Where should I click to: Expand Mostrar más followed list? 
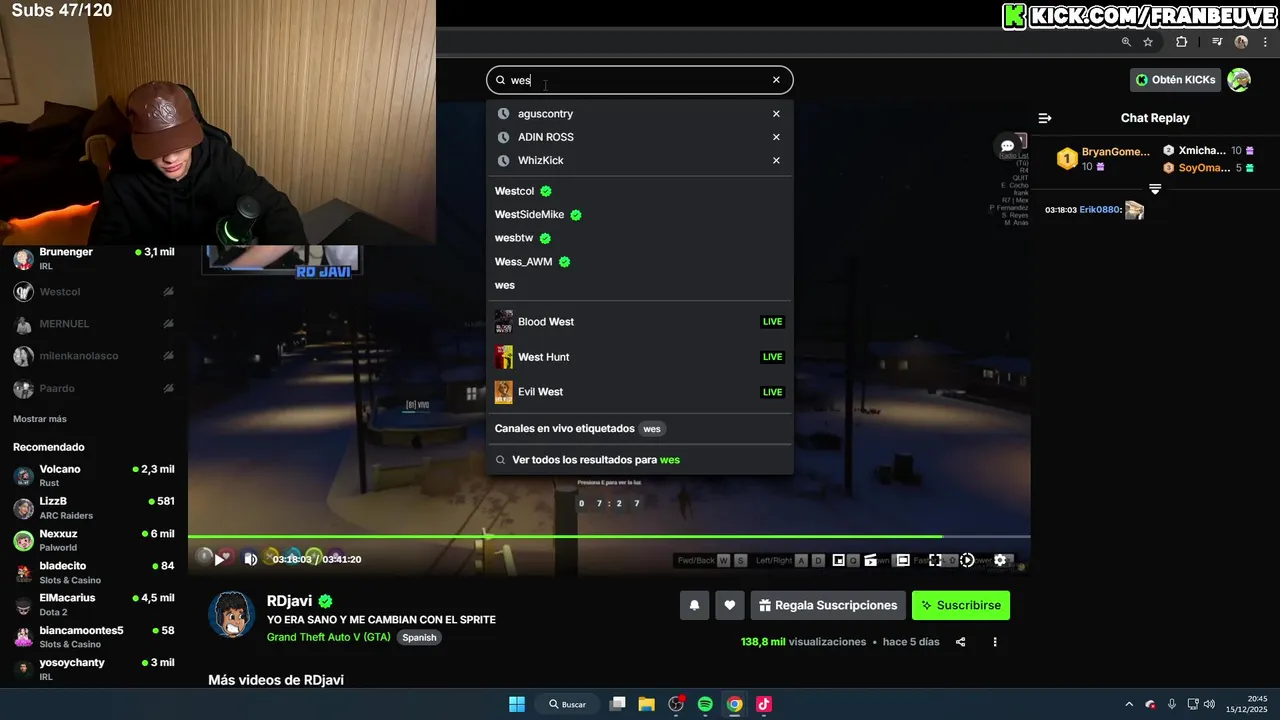click(x=40, y=419)
